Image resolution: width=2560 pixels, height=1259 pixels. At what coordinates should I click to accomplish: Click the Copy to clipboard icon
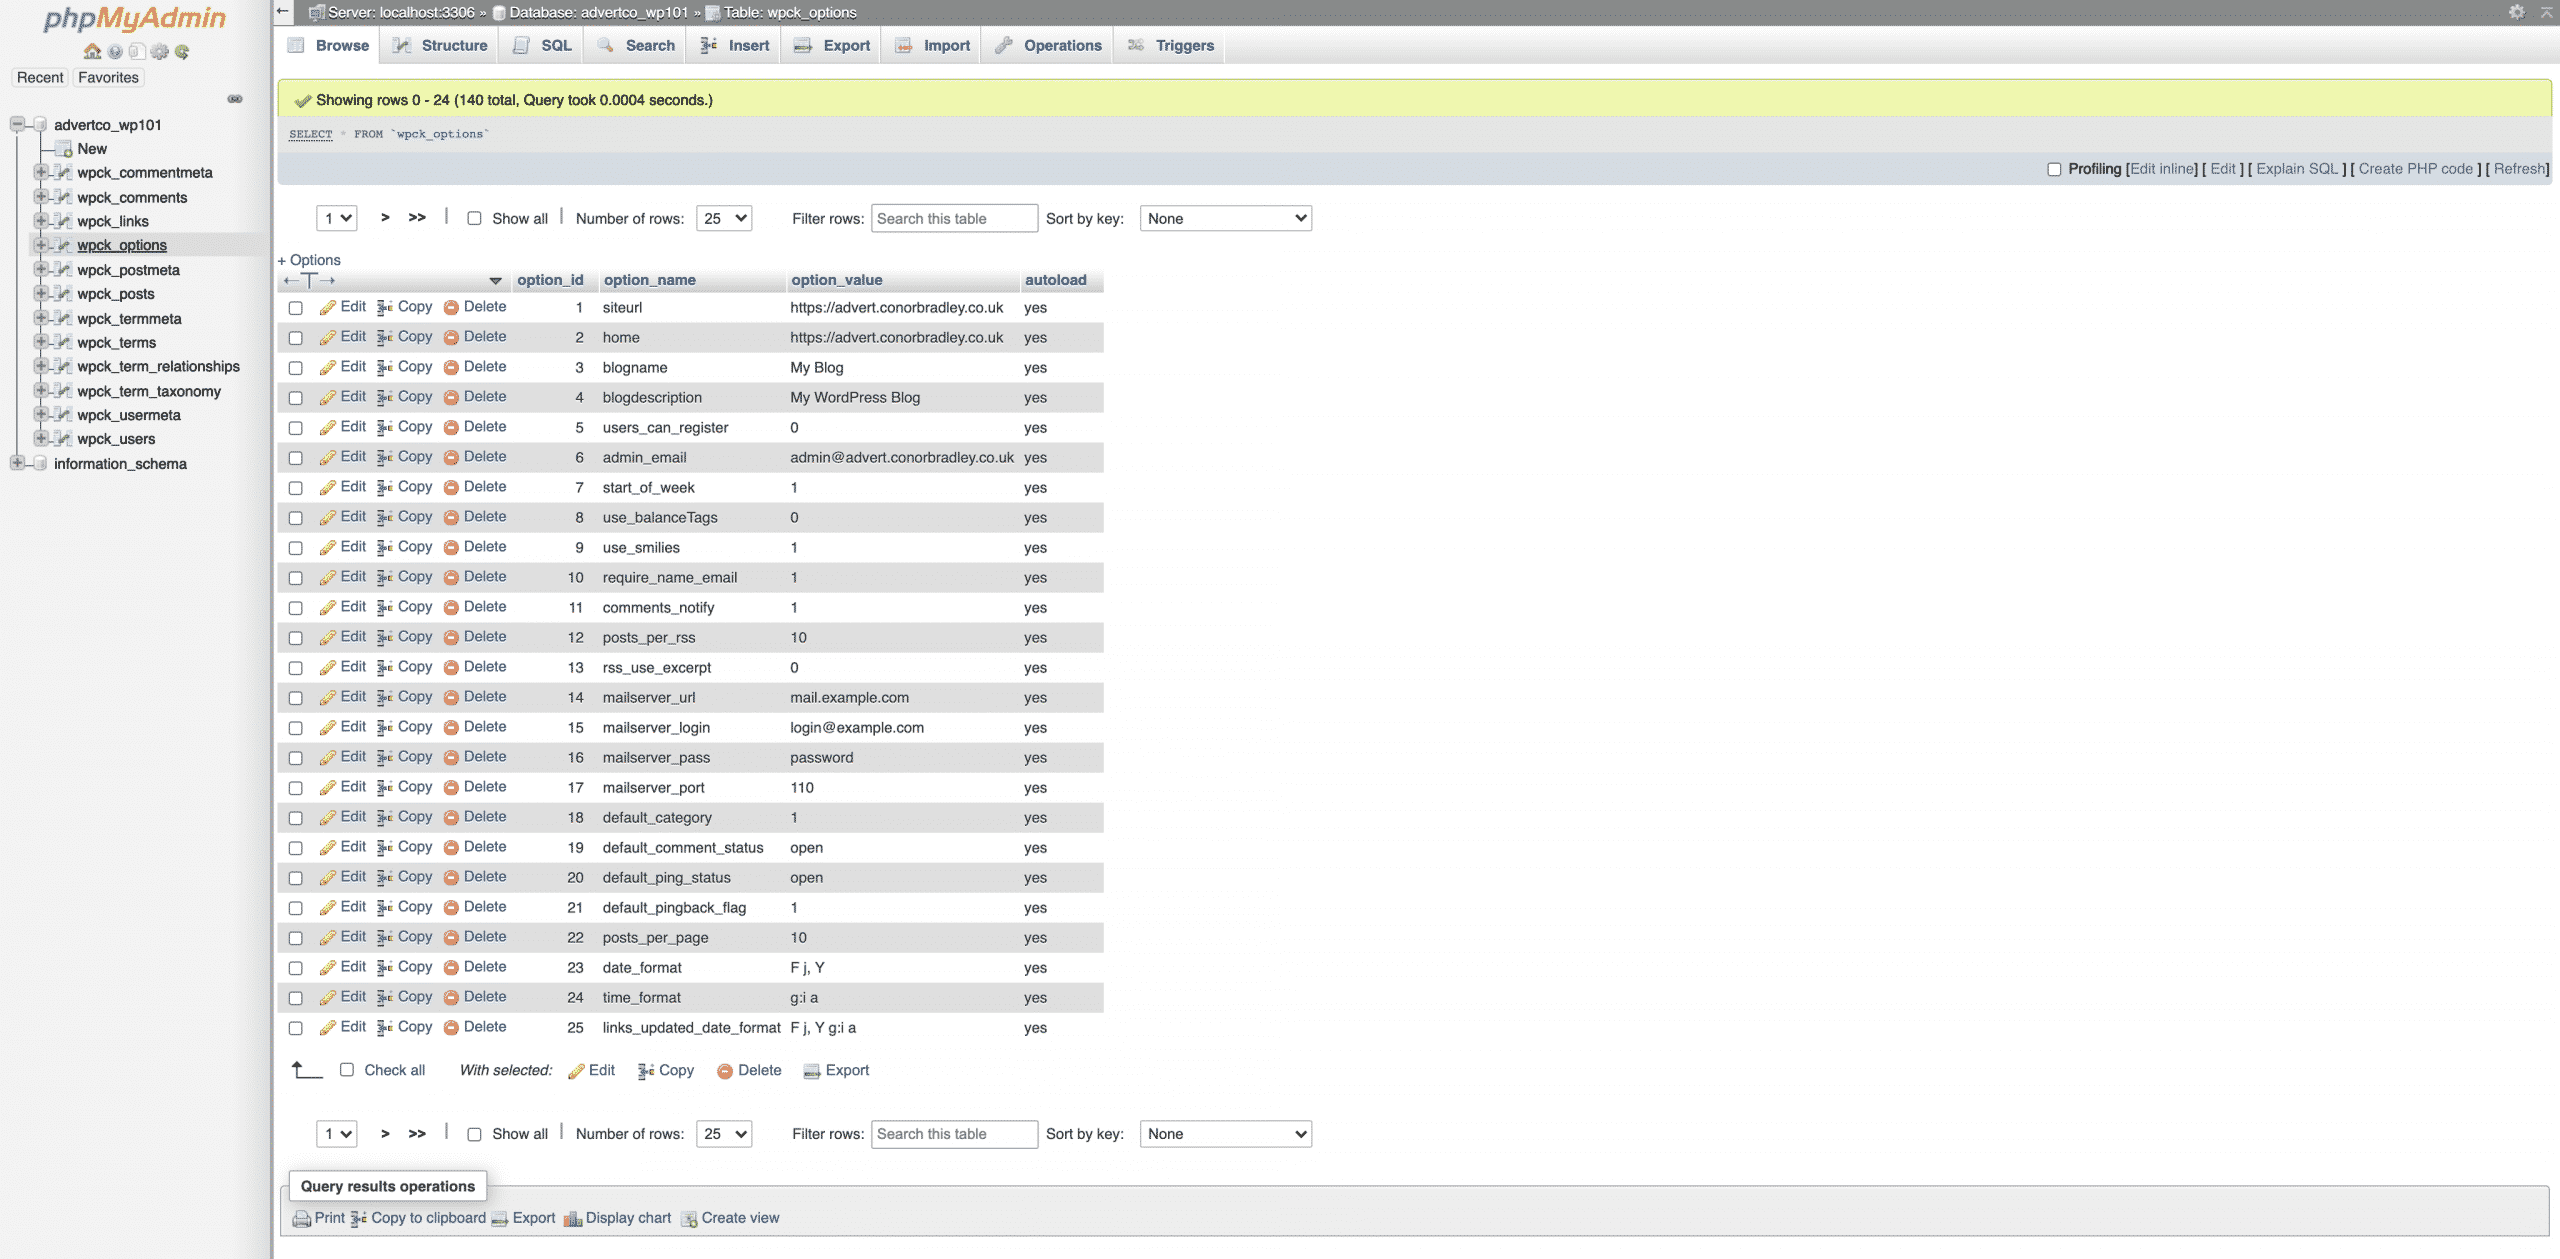click(358, 1219)
